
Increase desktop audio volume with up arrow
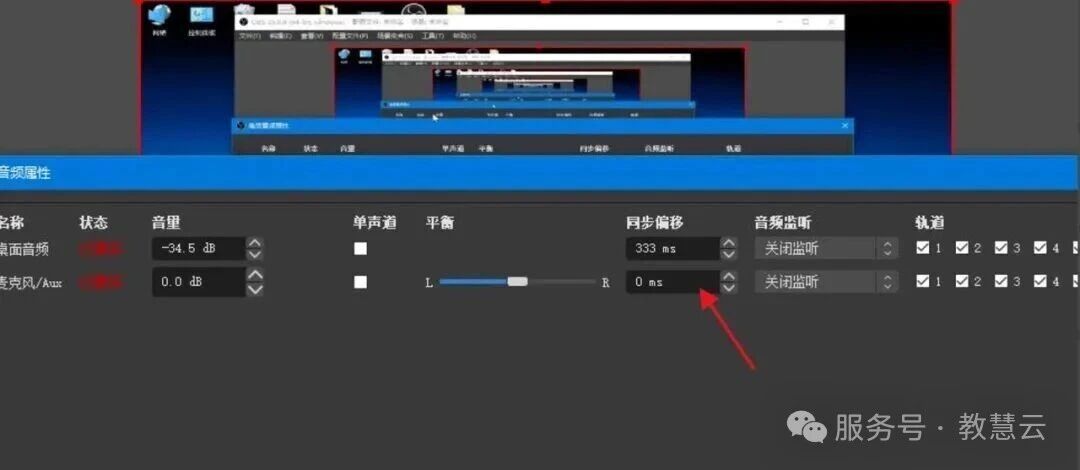coord(255,242)
